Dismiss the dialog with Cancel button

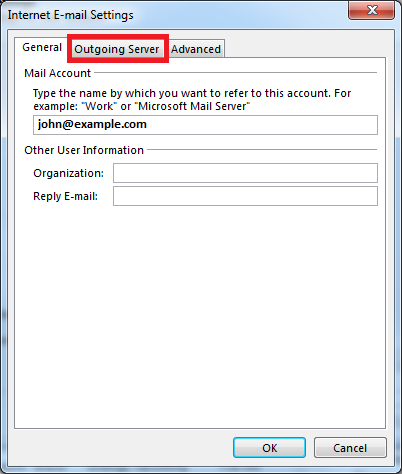pos(350,448)
